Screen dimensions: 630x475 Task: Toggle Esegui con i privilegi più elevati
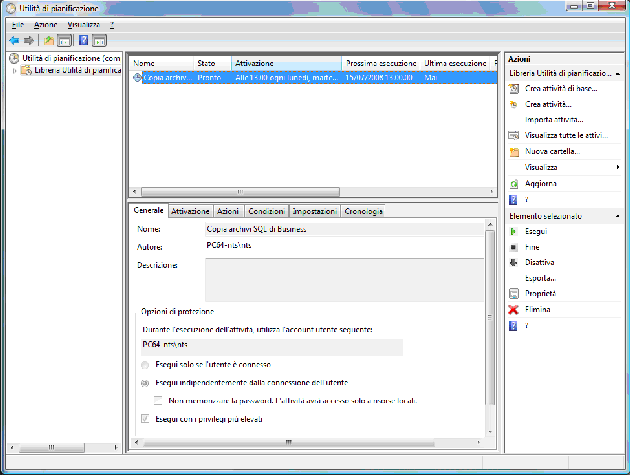pyautogui.click(x=145, y=419)
